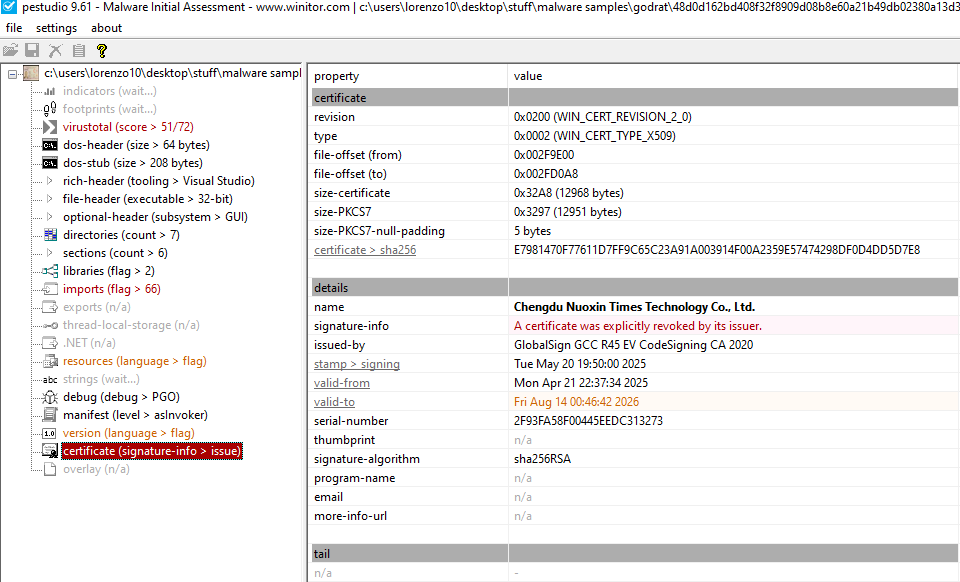The height and width of the screenshot is (582, 960).
Task: Click the open file toolbar icon
Action: click(x=10, y=50)
